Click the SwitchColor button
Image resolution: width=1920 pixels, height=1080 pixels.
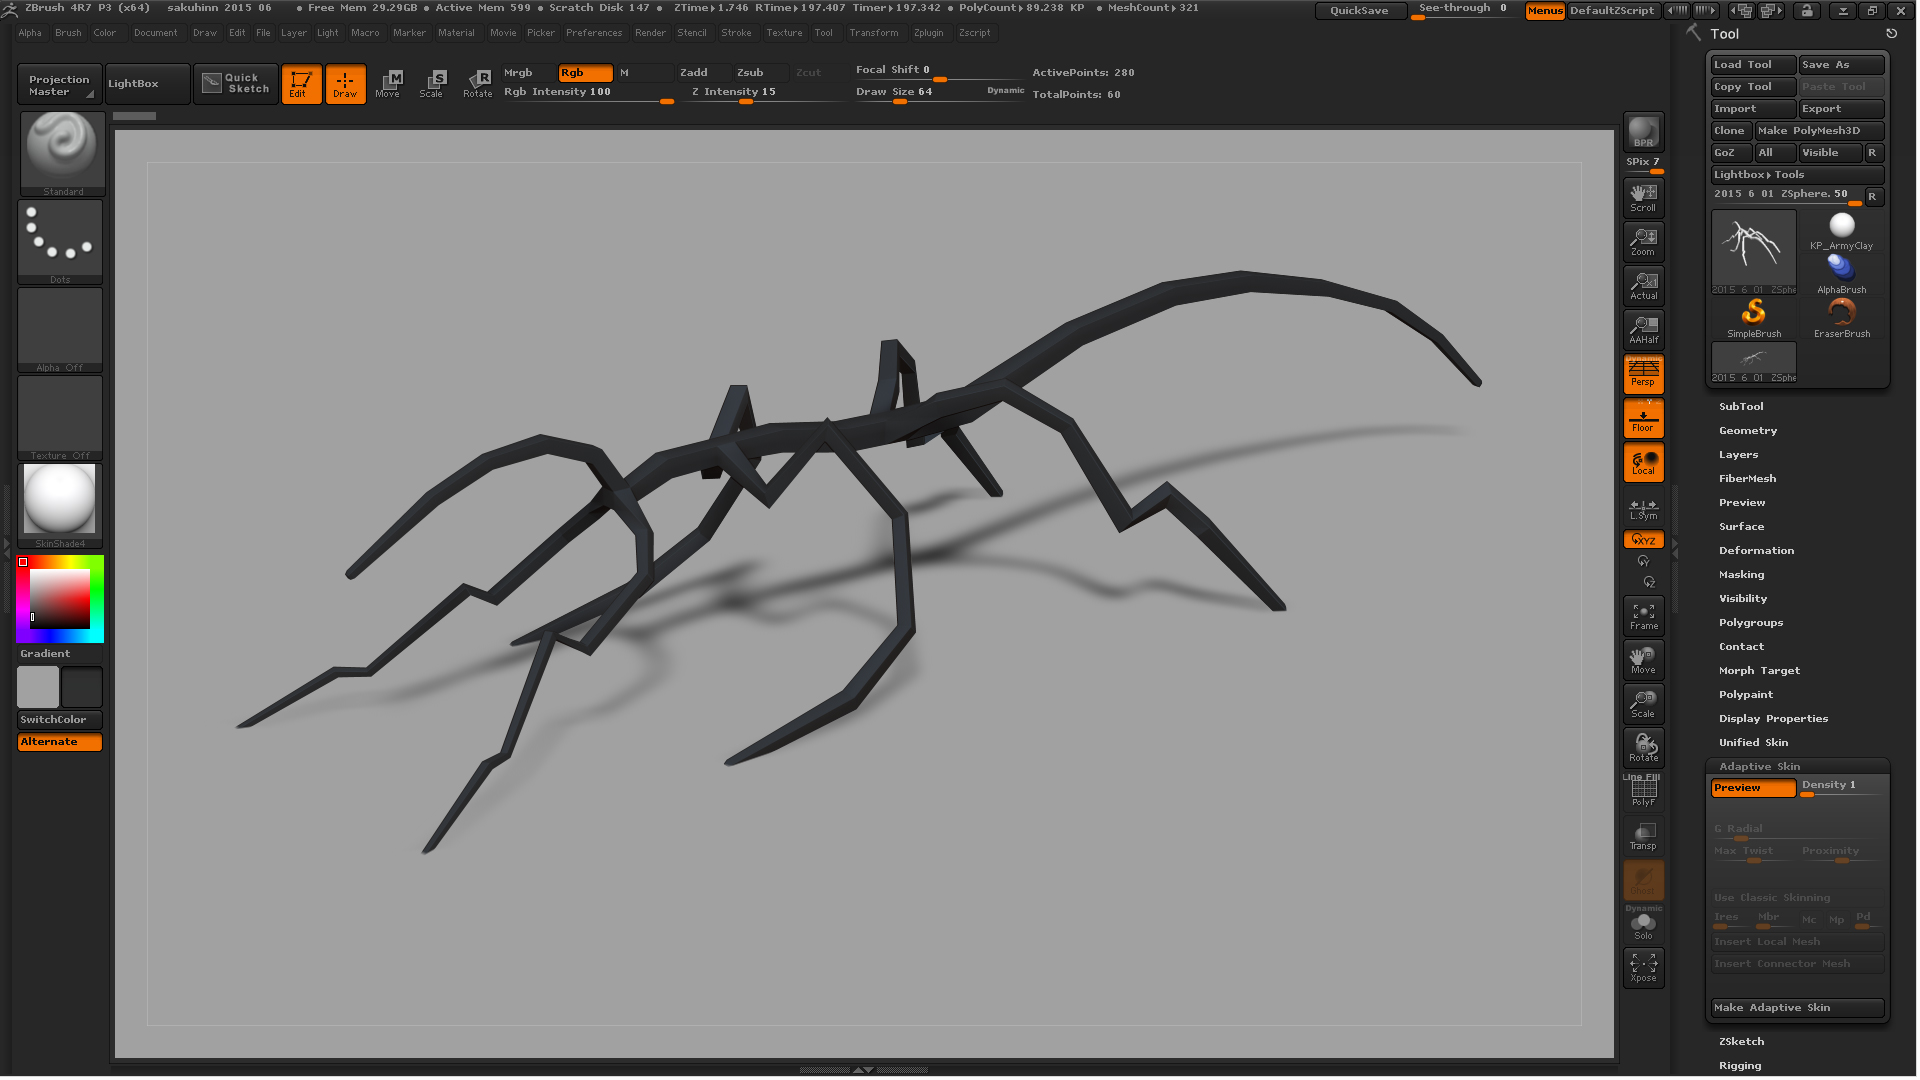60,720
